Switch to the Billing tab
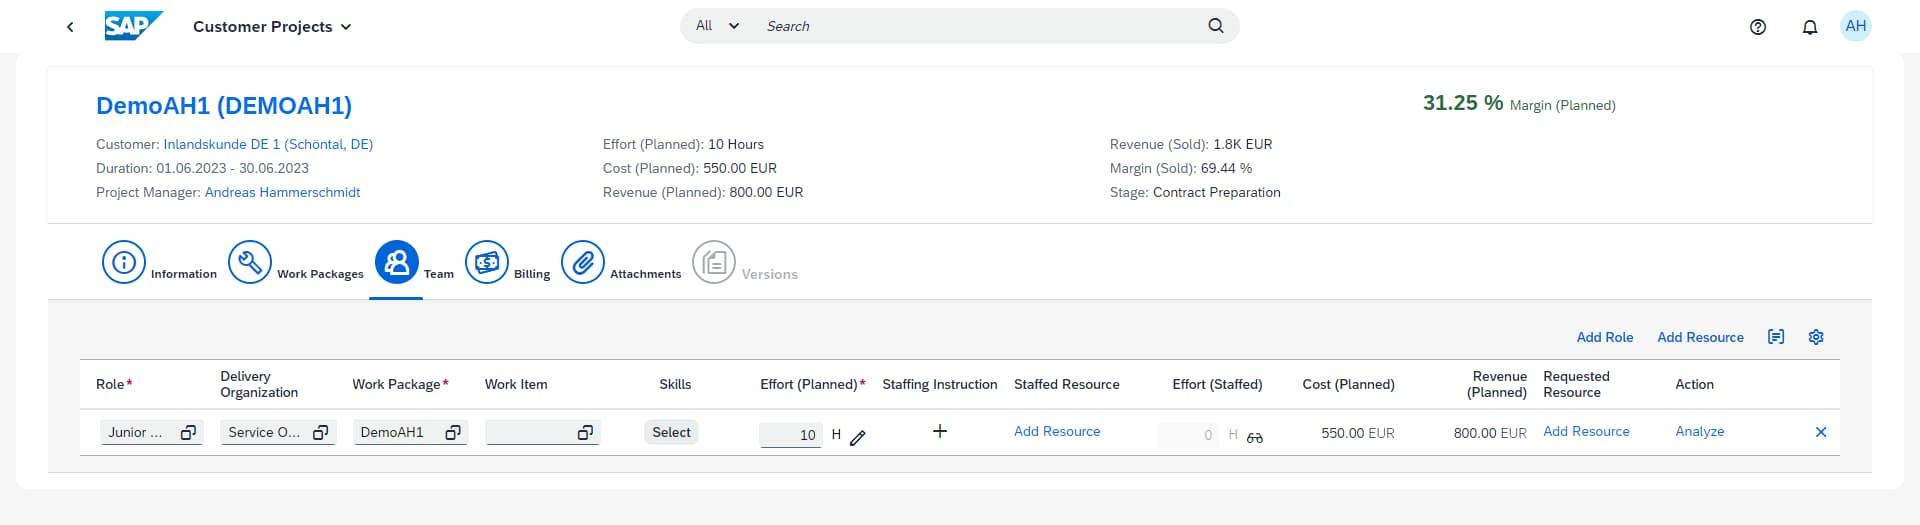This screenshot has width=1920, height=525. coord(487,263)
